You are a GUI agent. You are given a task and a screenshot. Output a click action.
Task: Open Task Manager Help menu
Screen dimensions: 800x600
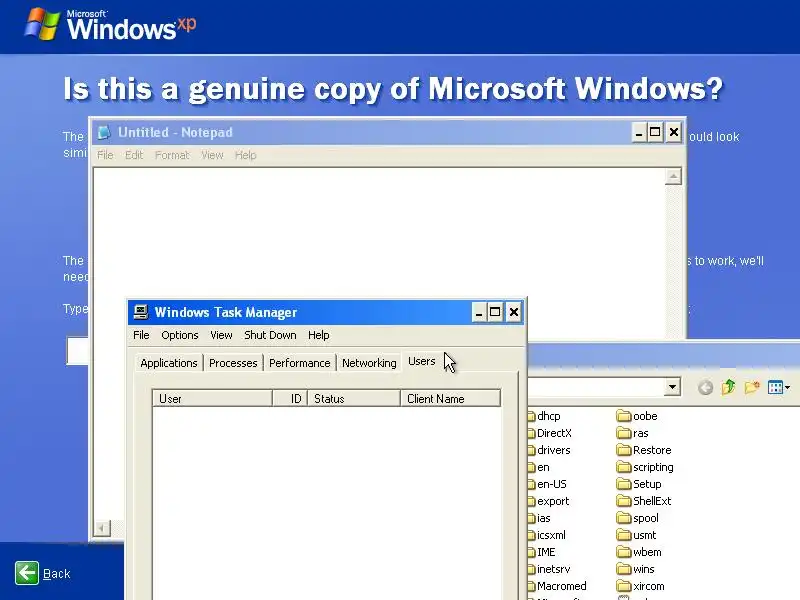[x=318, y=335]
